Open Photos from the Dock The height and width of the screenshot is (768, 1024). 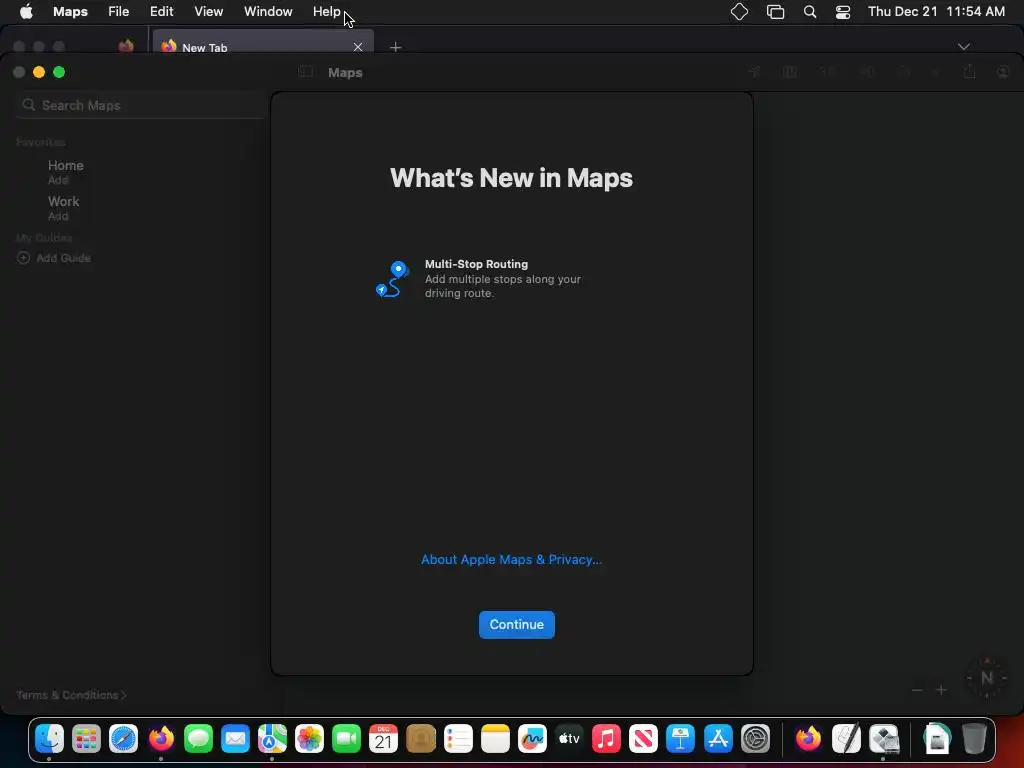[310, 739]
